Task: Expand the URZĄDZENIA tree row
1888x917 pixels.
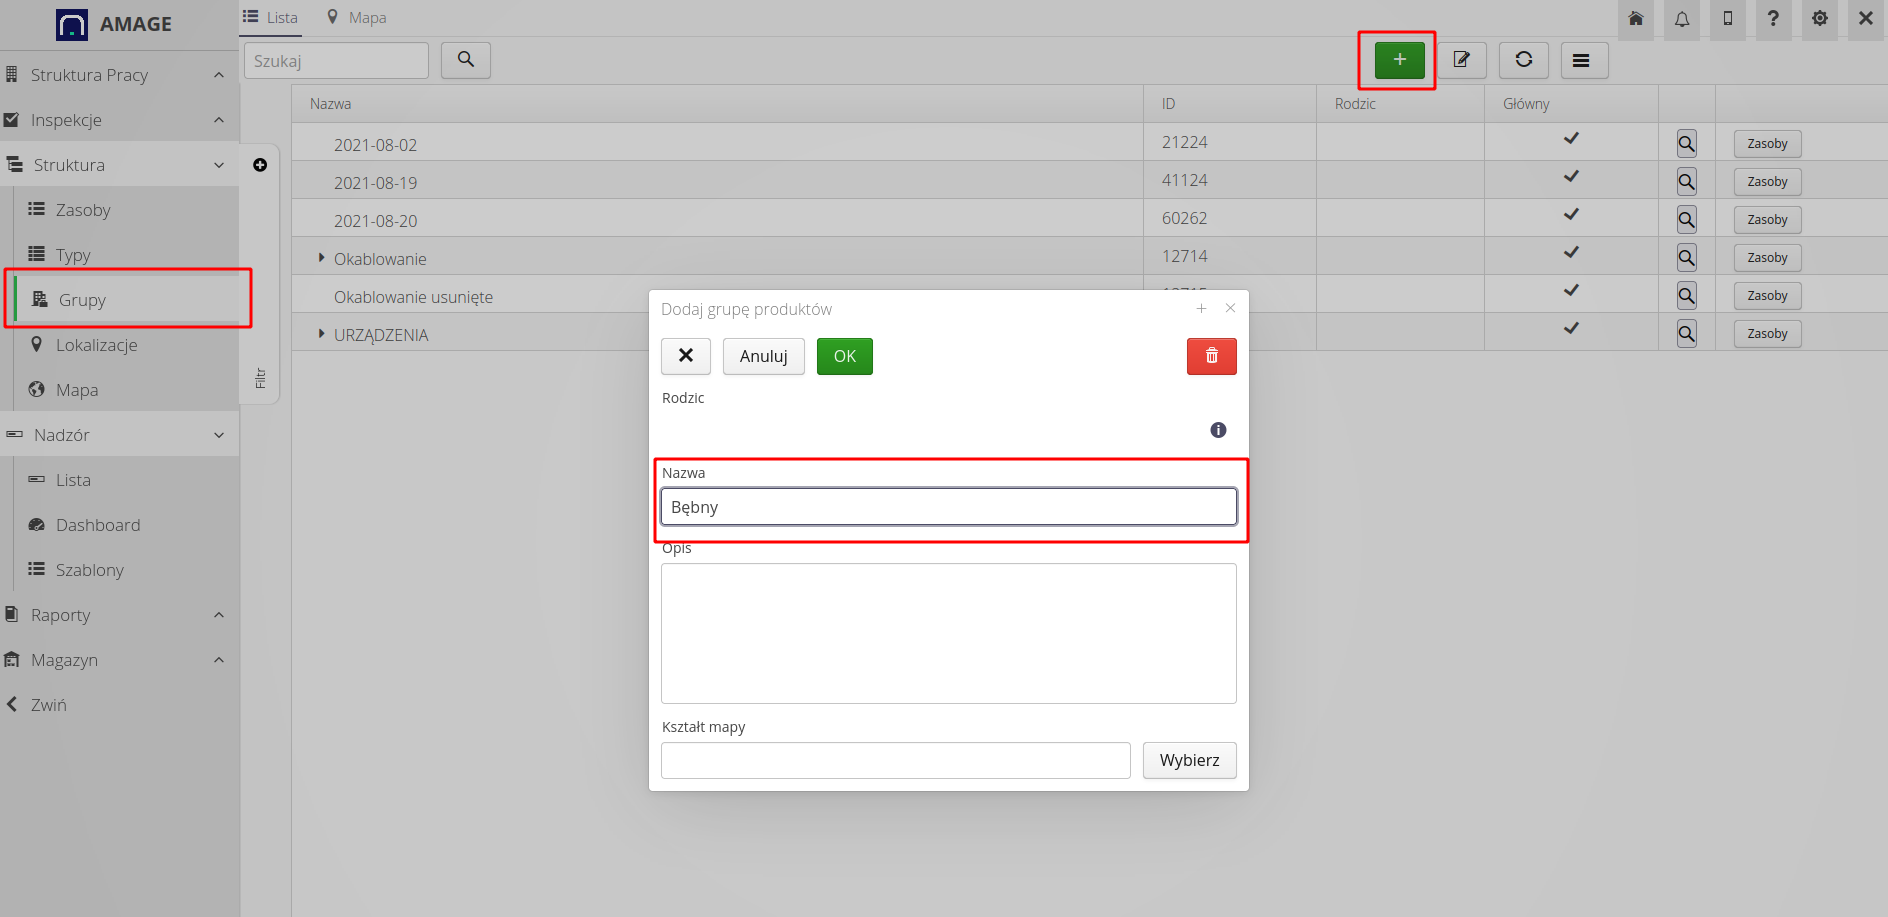Action: pos(321,334)
